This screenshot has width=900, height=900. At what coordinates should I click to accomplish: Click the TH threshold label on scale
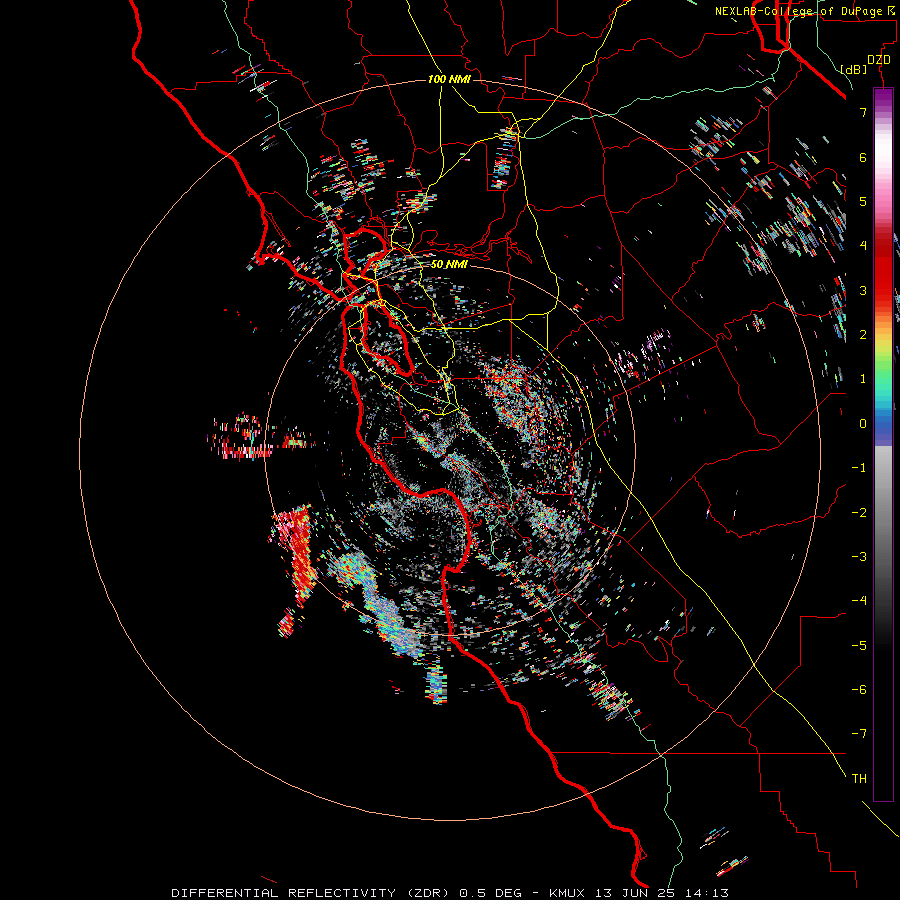coord(859,778)
